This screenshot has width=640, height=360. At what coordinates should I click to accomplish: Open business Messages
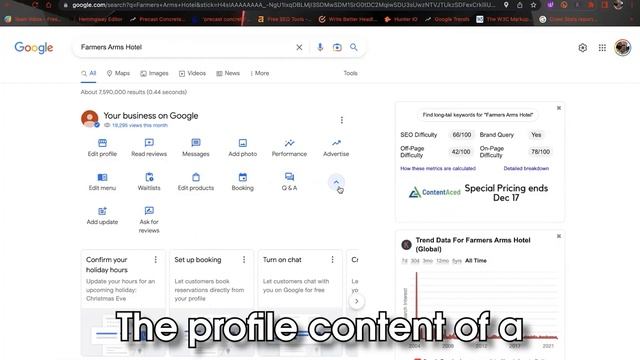click(x=196, y=148)
